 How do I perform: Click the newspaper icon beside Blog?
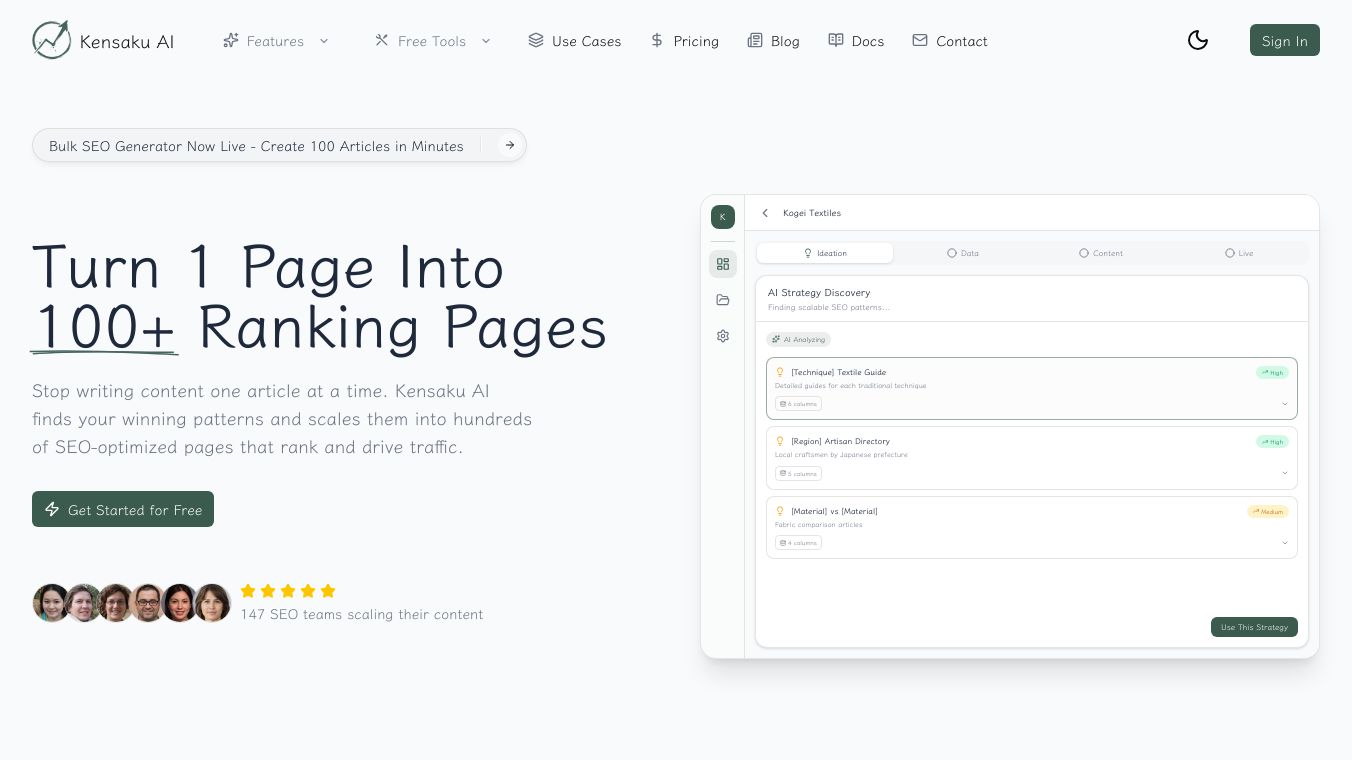point(755,40)
